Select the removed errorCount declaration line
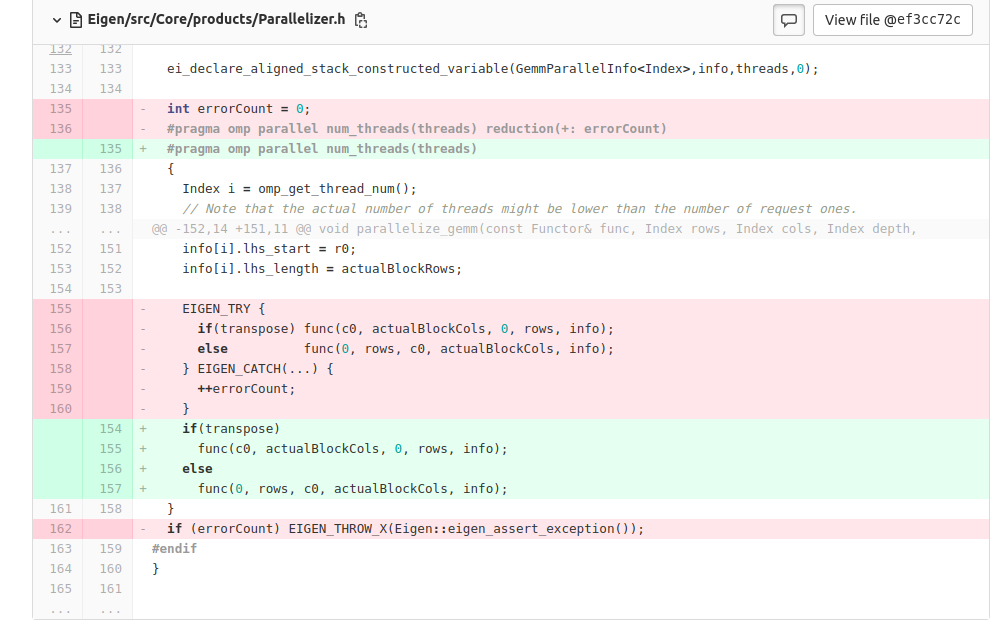 [x=300, y=108]
